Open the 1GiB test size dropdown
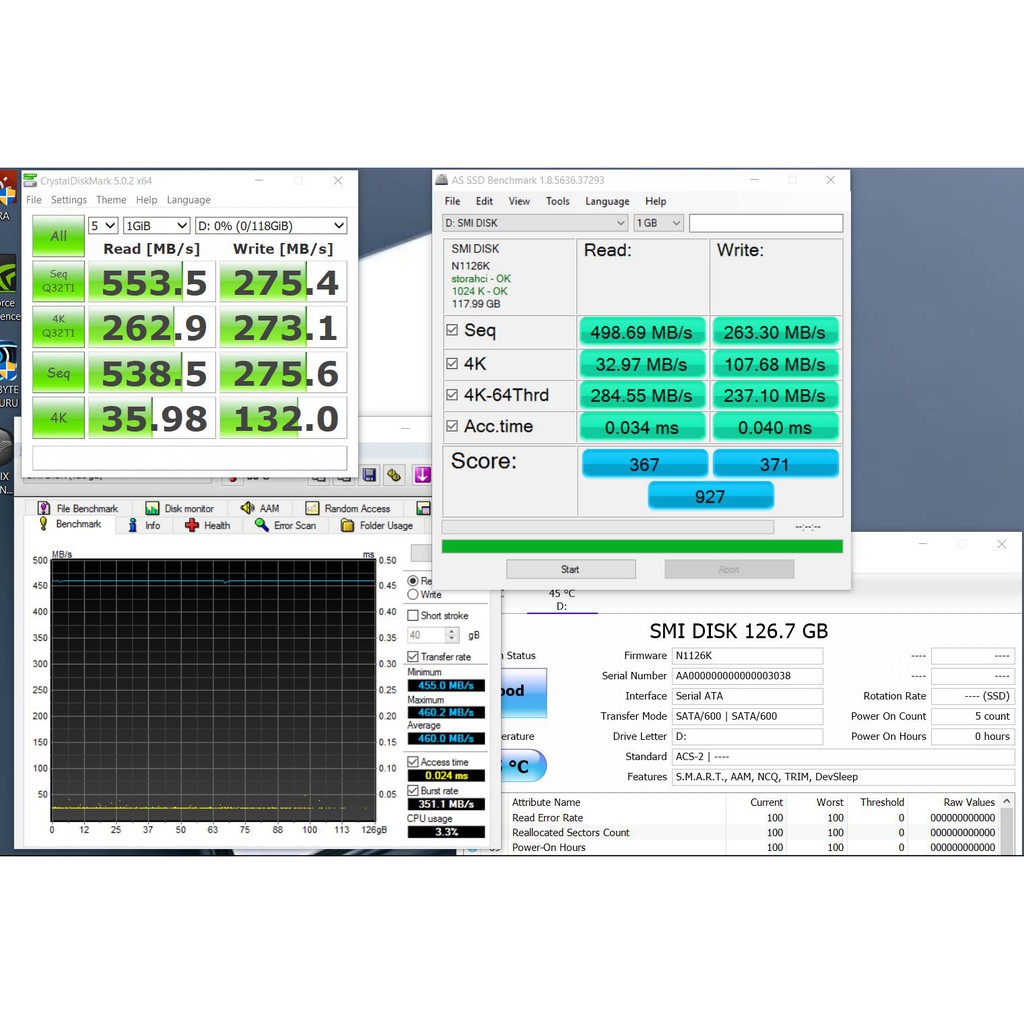The image size is (1024, 1024). (157, 225)
